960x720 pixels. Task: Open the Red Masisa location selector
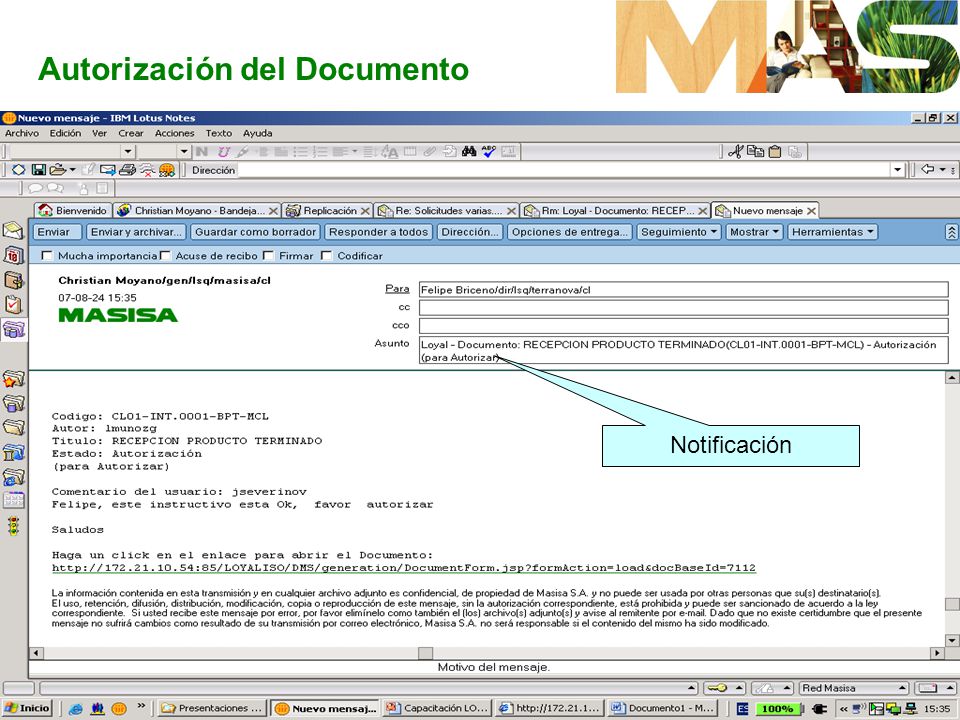[853, 688]
